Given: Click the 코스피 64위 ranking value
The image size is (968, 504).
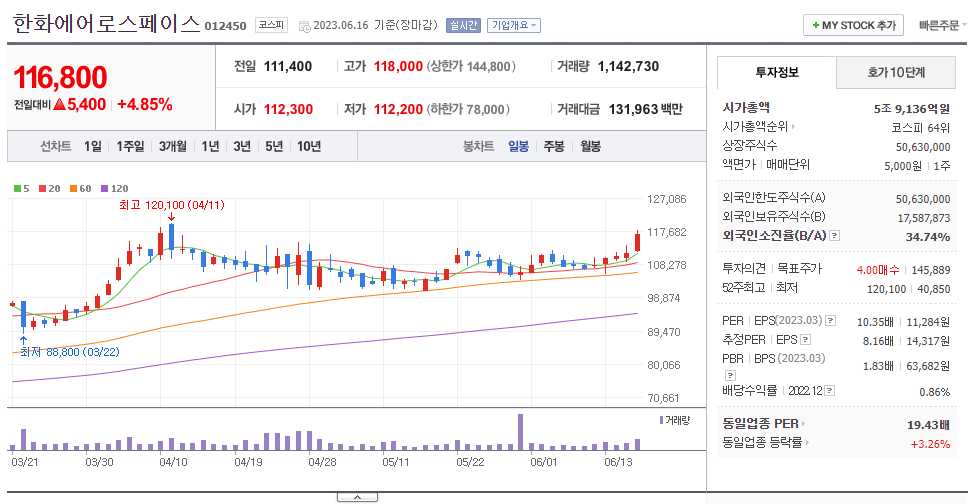Looking at the screenshot, I should [921, 128].
